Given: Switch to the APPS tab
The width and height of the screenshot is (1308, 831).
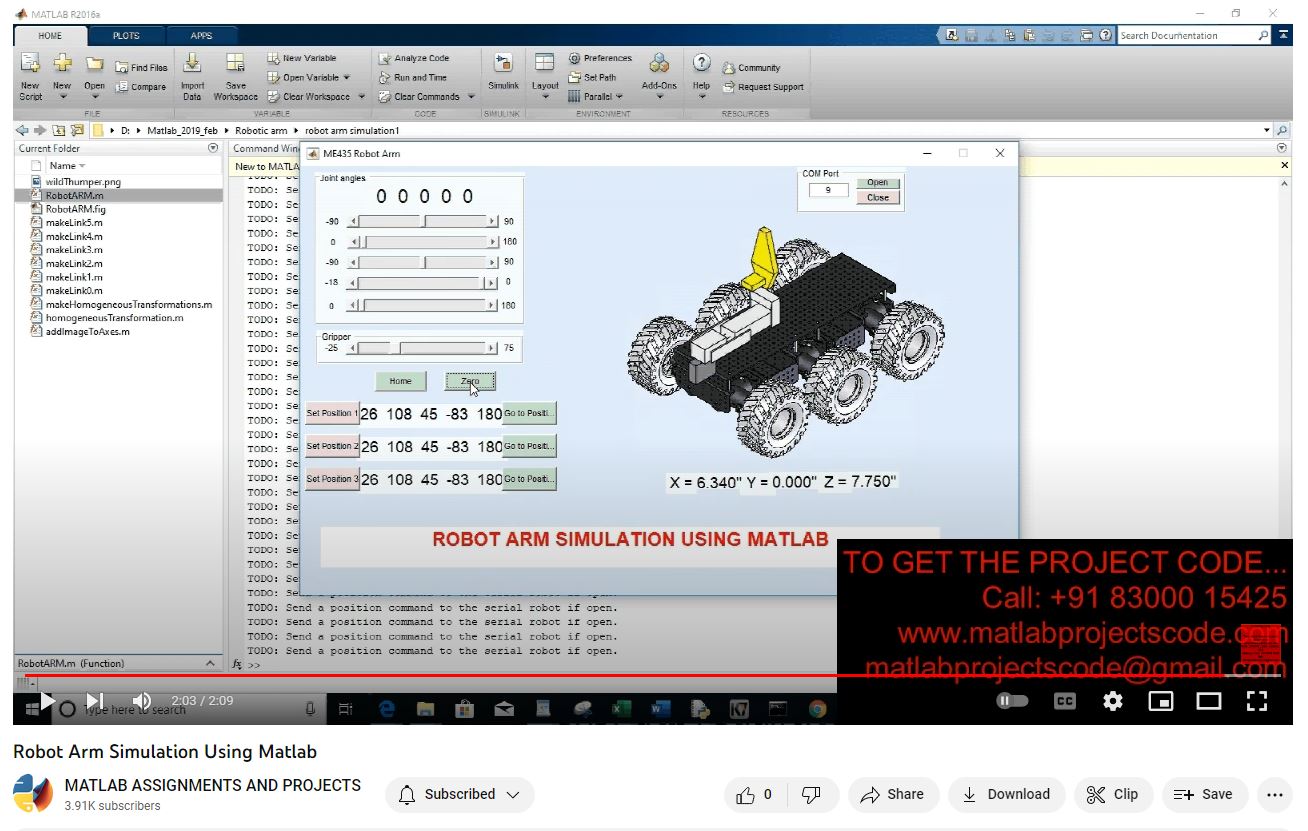Looking at the screenshot, I should (201, 36).
